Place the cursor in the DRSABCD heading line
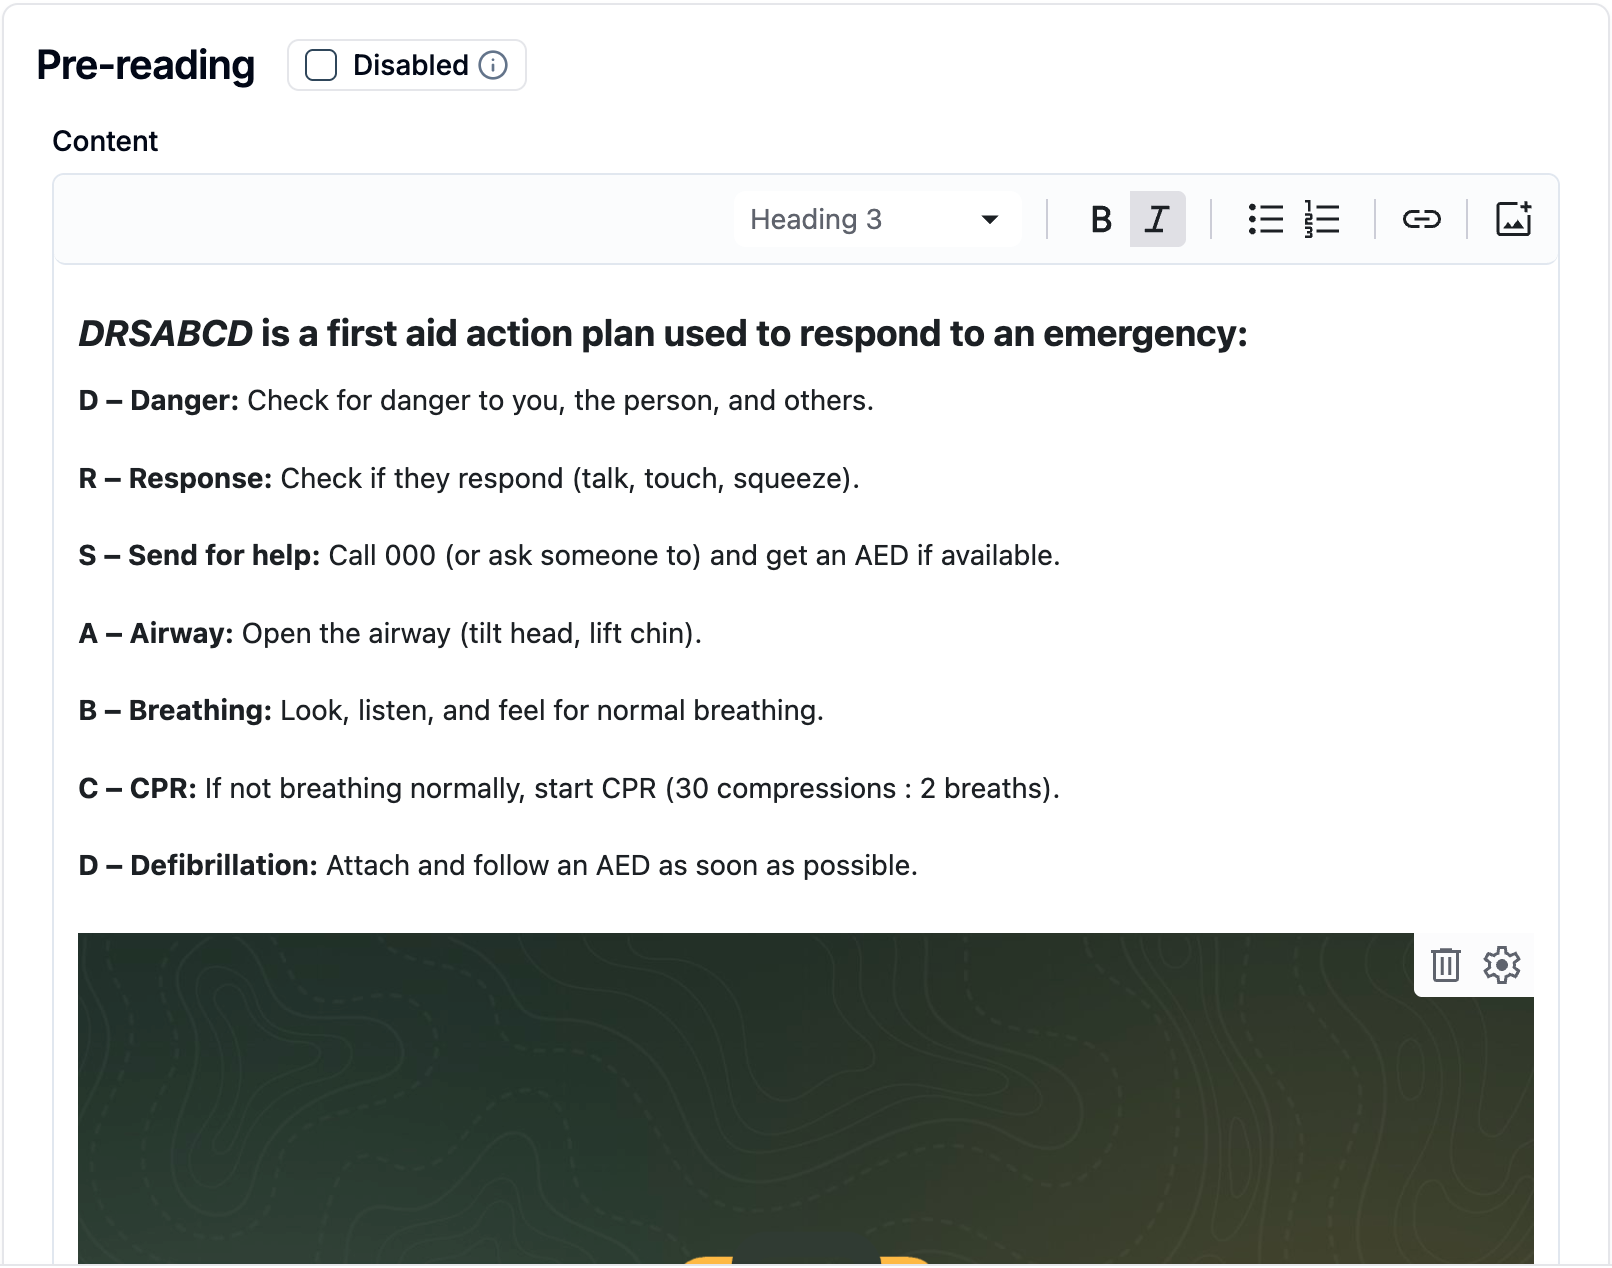The width and height of the screenshot is (1612, 1268). pyautogui.click(x=663, y=333)
